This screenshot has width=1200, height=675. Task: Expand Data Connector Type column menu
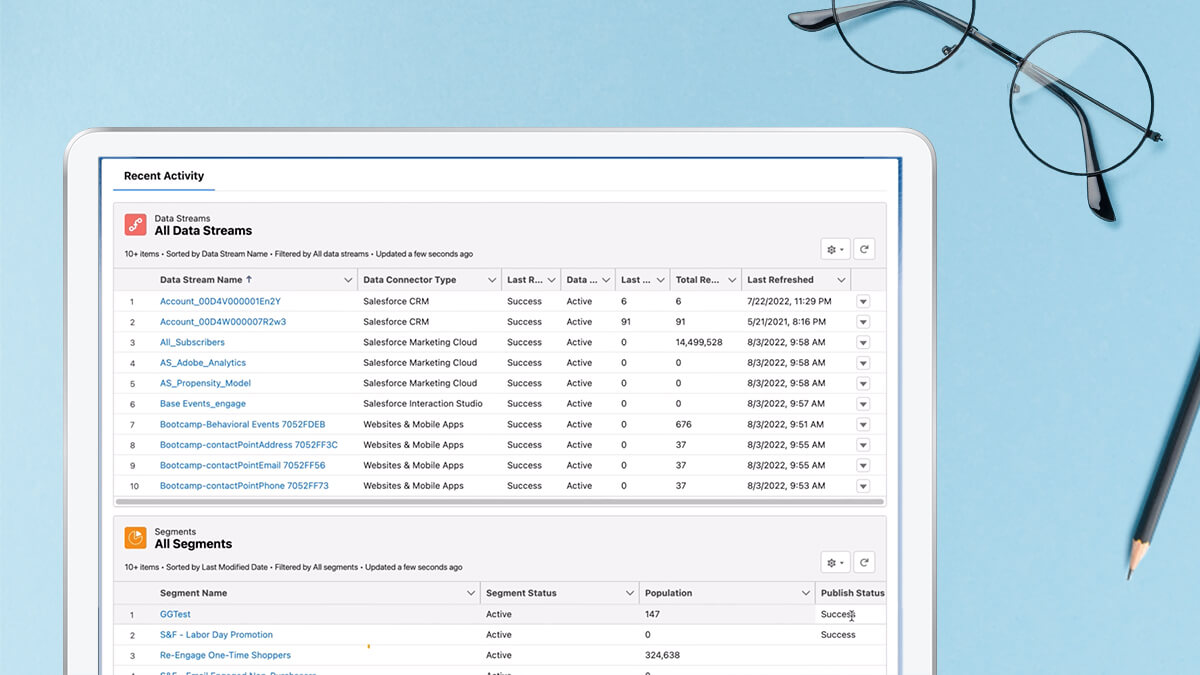[x=492, y=280]
